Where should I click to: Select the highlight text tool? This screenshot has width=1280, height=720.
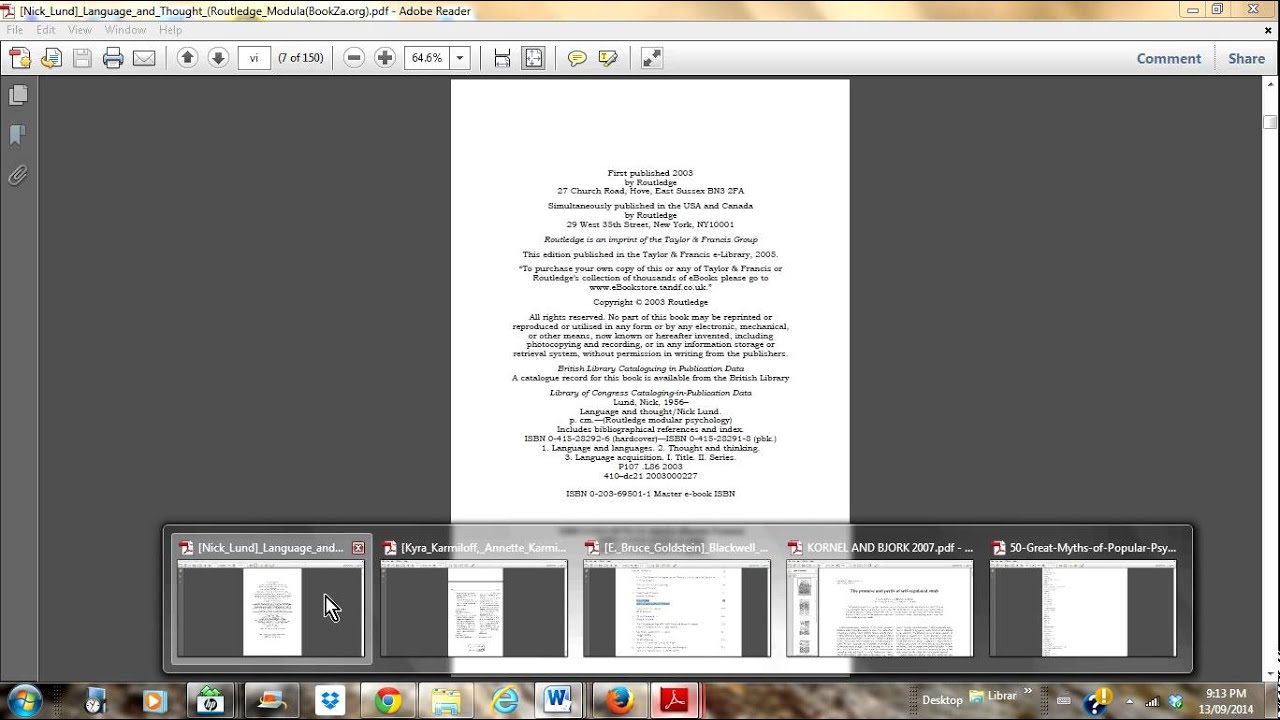(608, 58)
